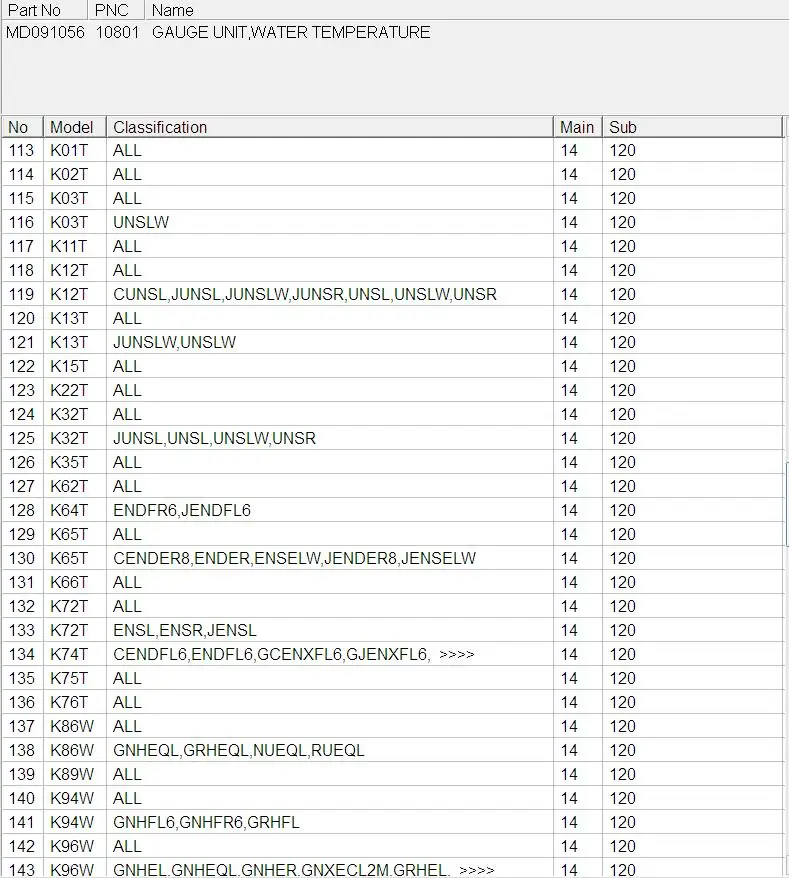Select GNHEQL,GRHEQL,NUEQL,RUEQL classification
789x878 pixels.
(x=239, y=750)
